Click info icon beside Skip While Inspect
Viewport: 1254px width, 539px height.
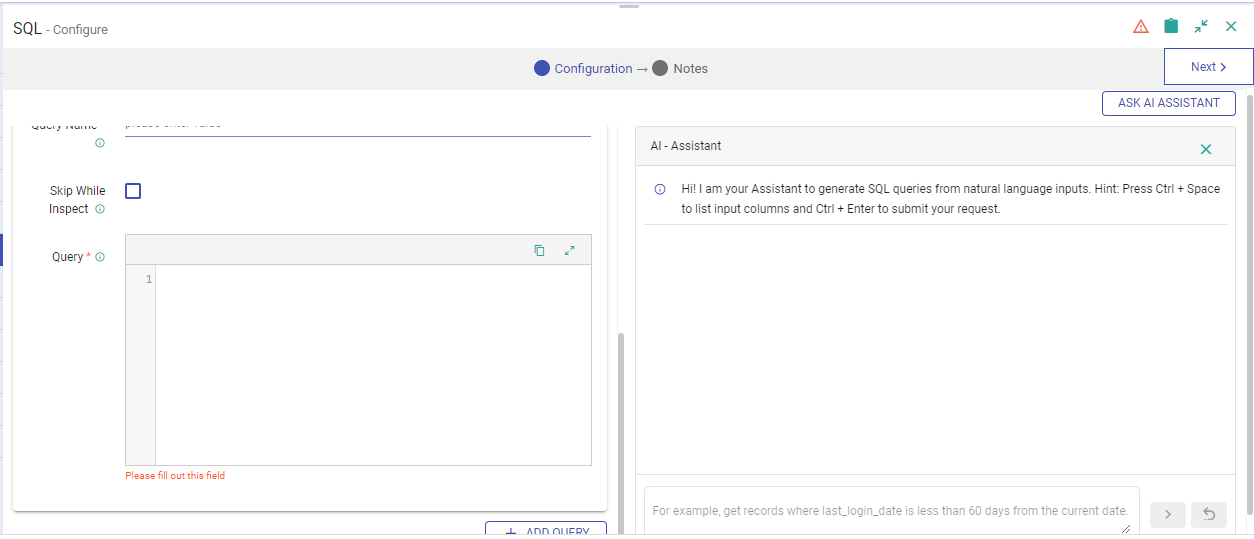pos(99,209)
